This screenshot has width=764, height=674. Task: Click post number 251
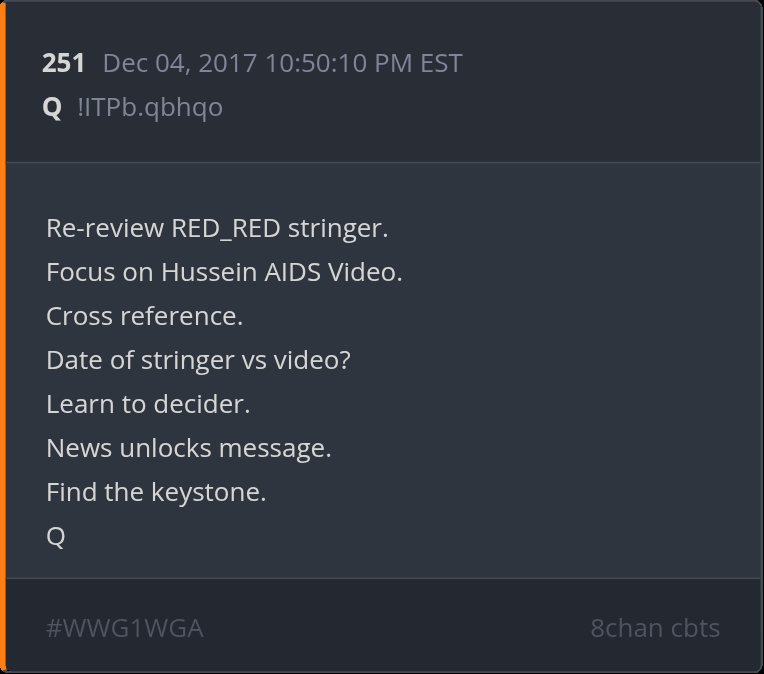click(63, 63)
